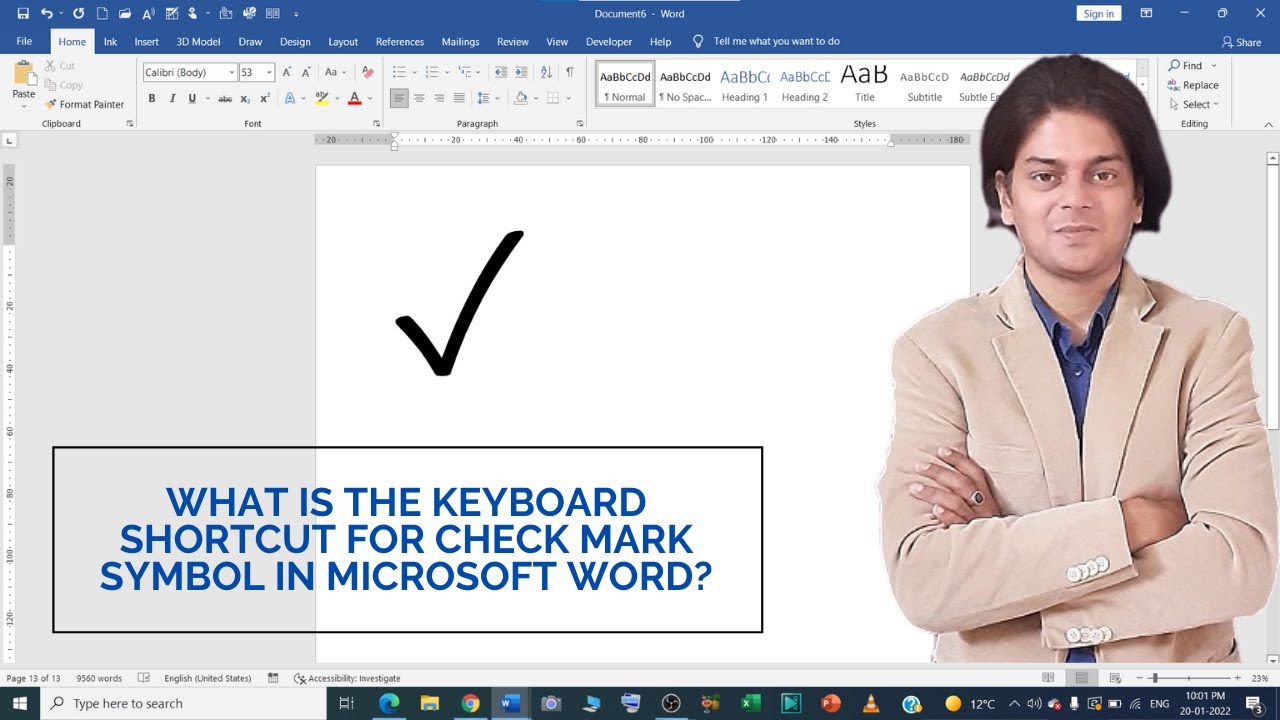Click the Windows Start button
The height and width of the screenshot is (720, 1280).
20,703
